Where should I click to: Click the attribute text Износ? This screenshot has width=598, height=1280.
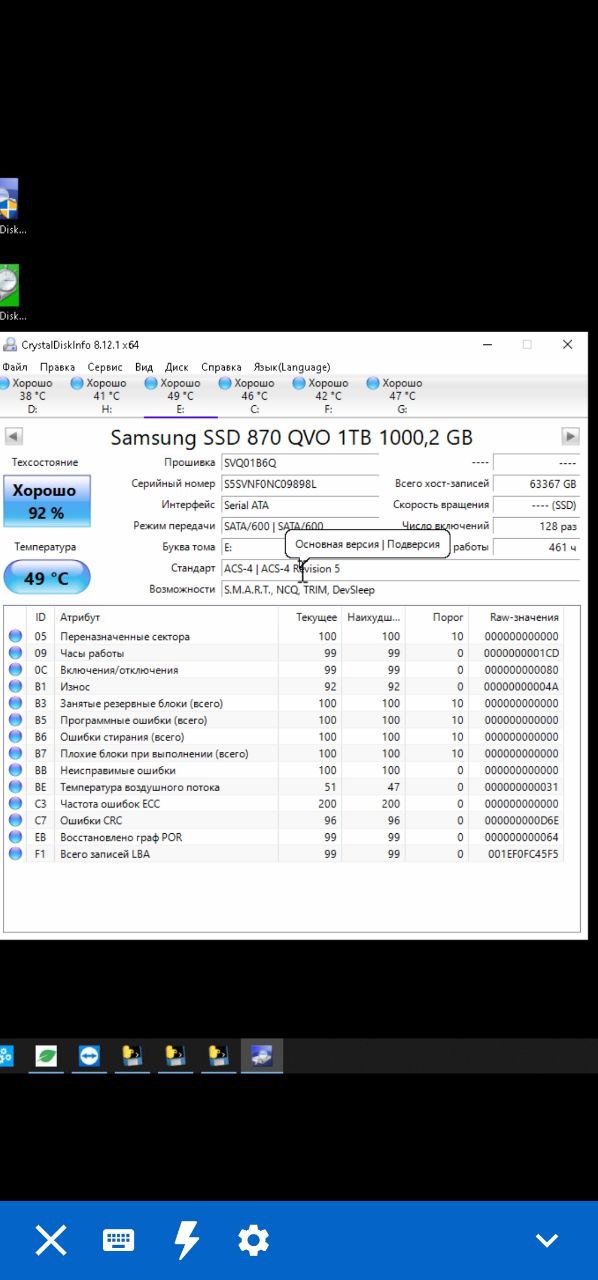pyautogui.click(x=75, y=687)
